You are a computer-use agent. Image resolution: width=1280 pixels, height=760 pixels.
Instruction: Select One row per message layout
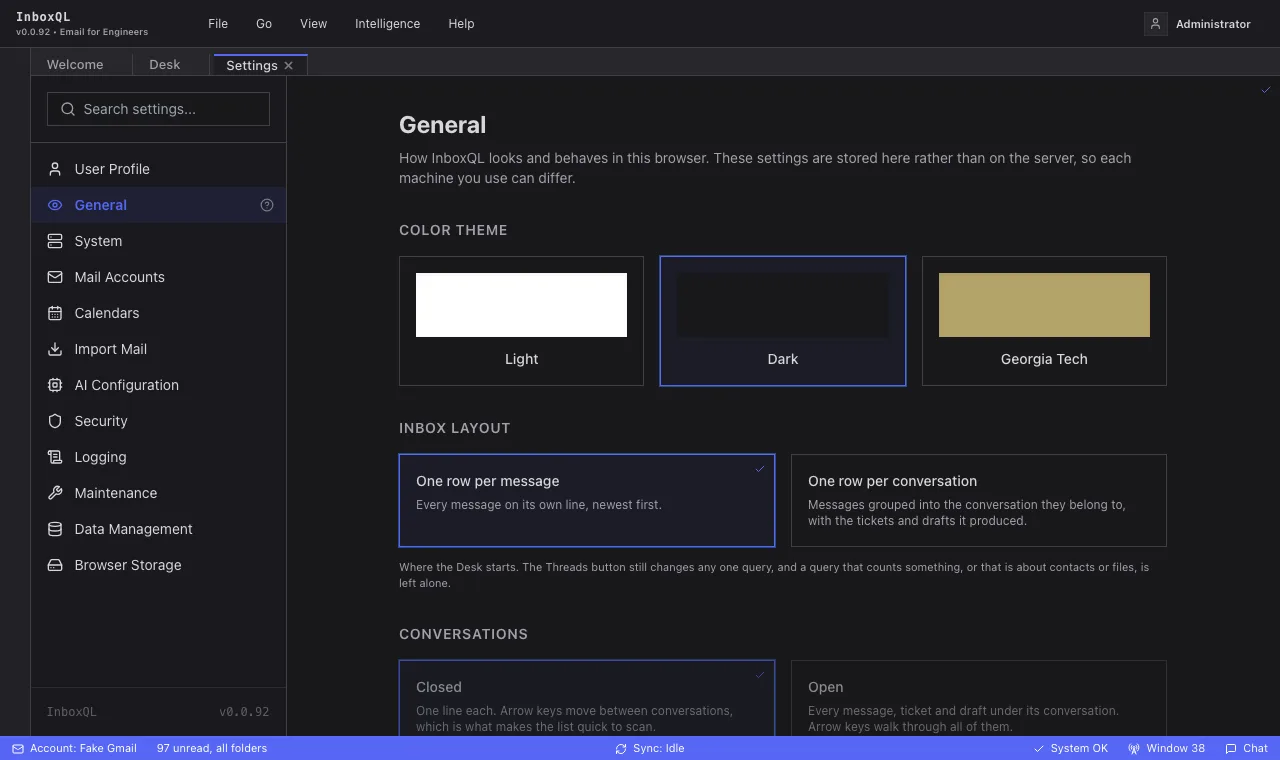tap(587, 500)
